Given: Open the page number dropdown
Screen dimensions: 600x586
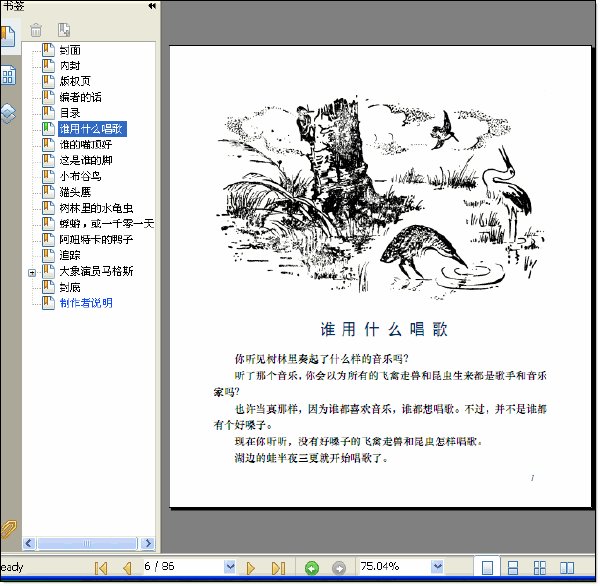Looking at the screenshot, I should coord(230,566).
